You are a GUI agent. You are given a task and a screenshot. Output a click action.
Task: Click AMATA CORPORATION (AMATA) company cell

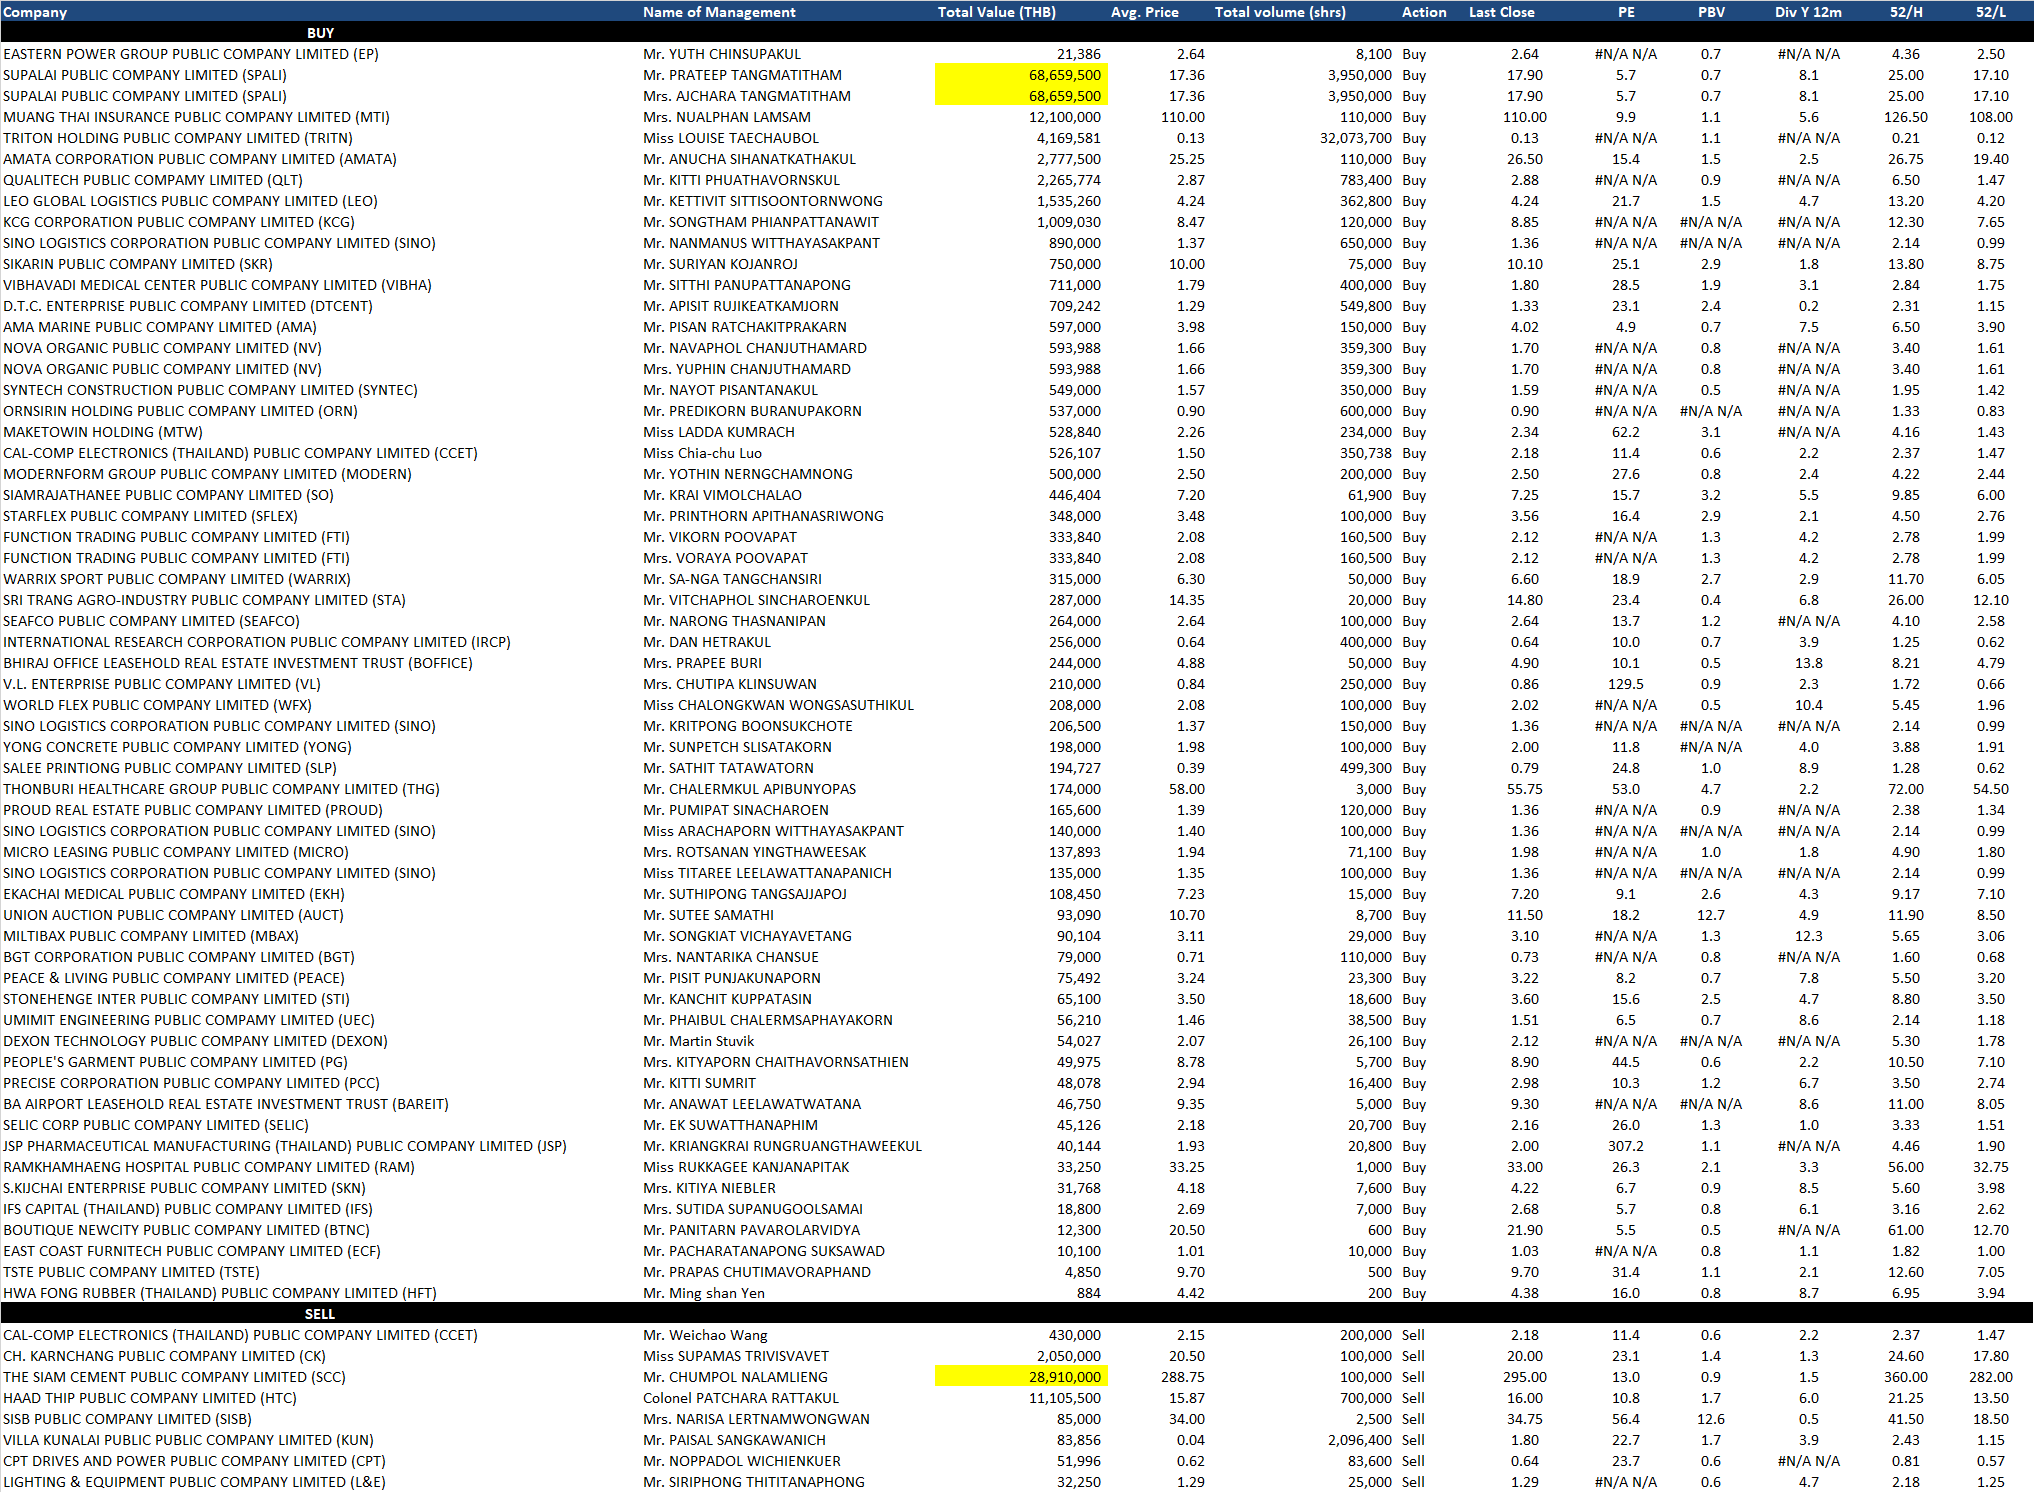click(199, 159)
